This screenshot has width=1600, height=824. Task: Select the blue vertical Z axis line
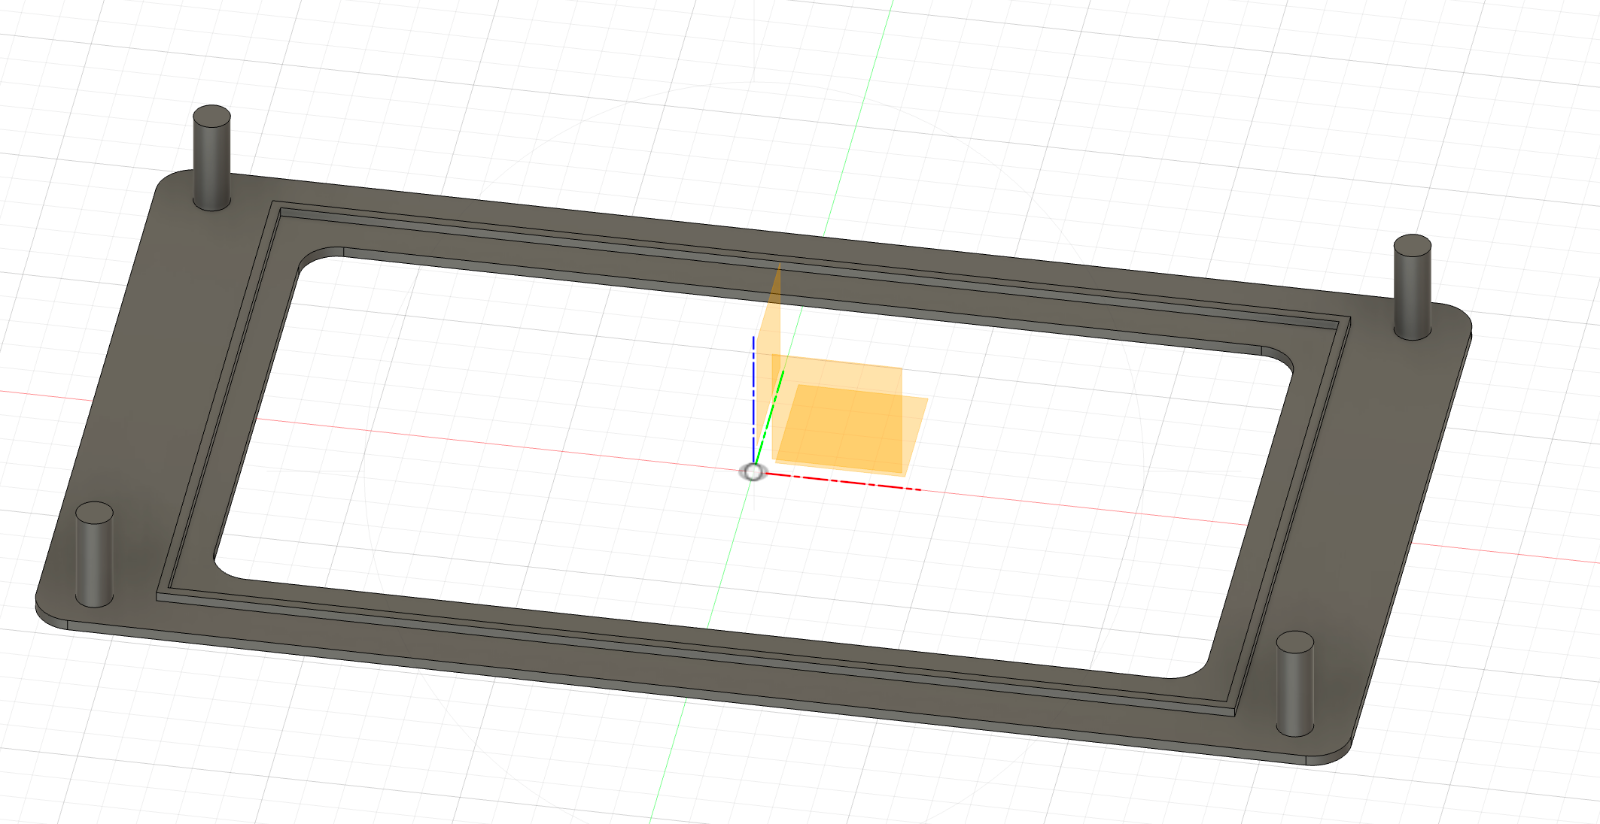(753, 400)
